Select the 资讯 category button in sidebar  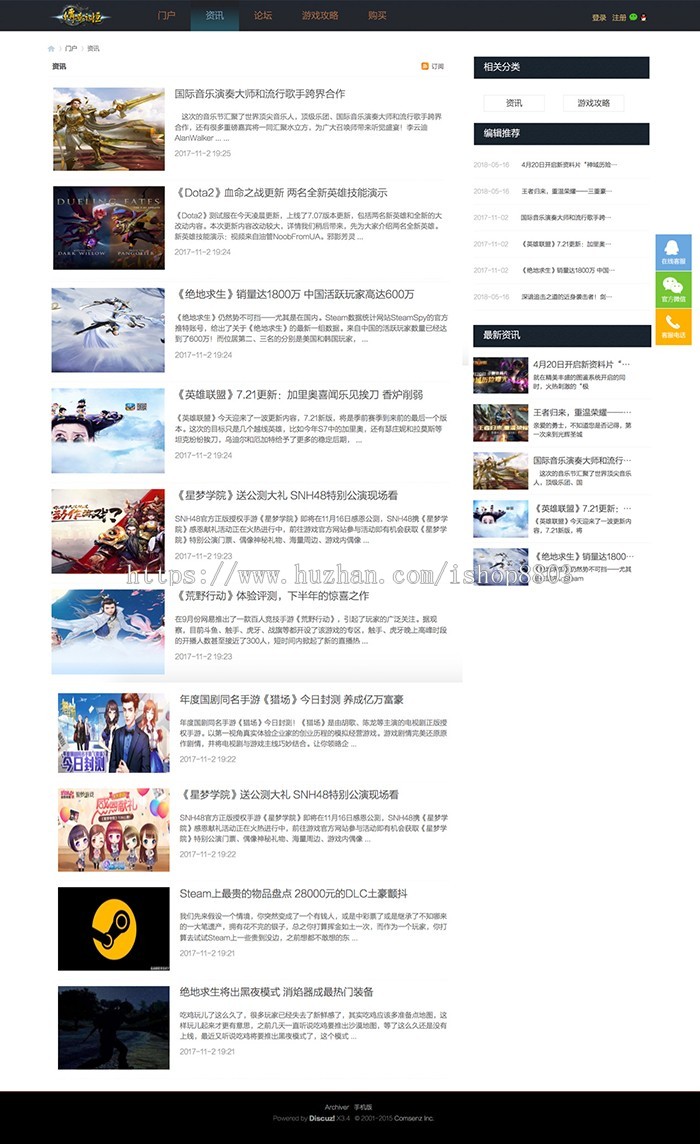514,103
